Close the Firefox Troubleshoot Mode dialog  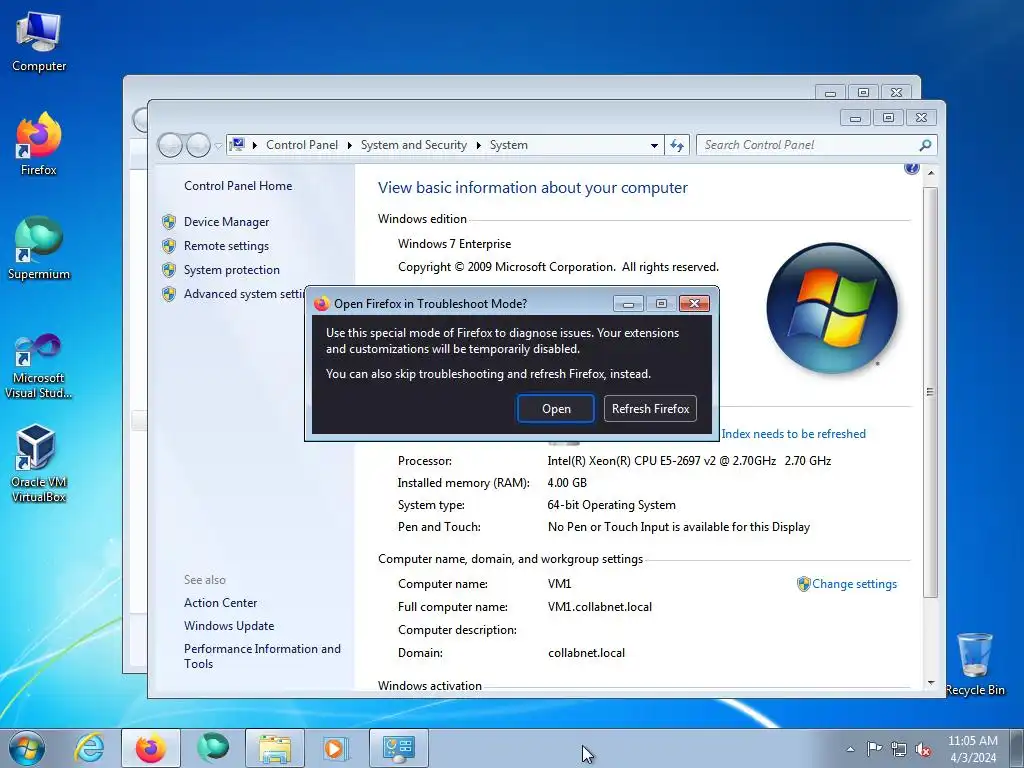[694, 304]
